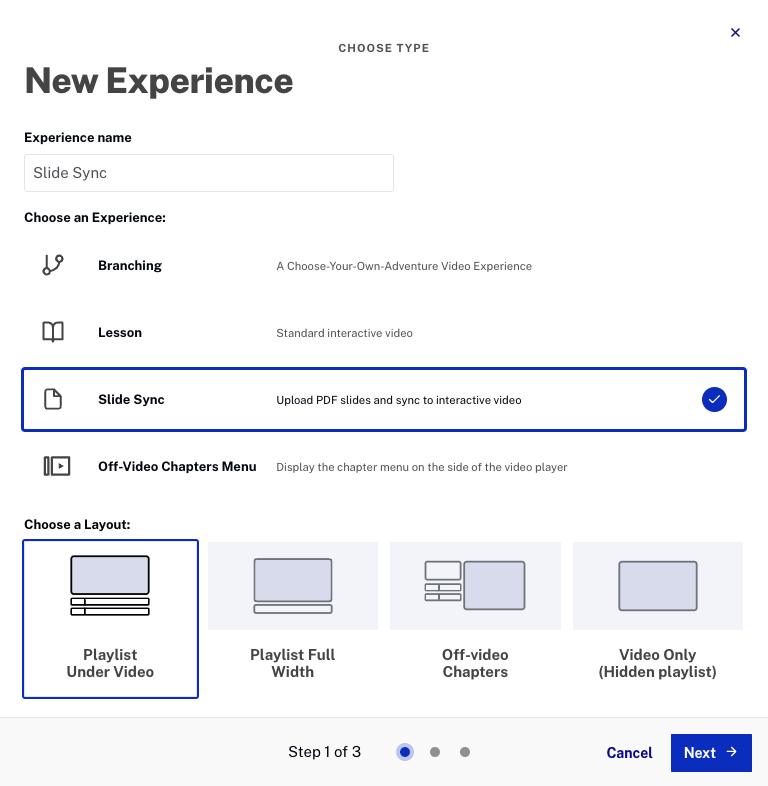The image size is (768, 786).
Task: Click the Slide Sync description text
Action: 399,400
